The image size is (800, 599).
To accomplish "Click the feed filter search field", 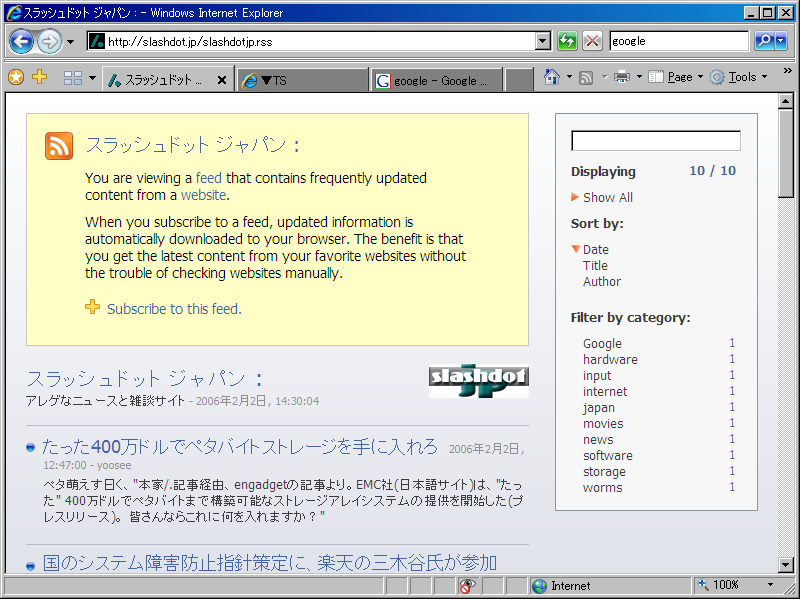I will (x=656, y=141).
